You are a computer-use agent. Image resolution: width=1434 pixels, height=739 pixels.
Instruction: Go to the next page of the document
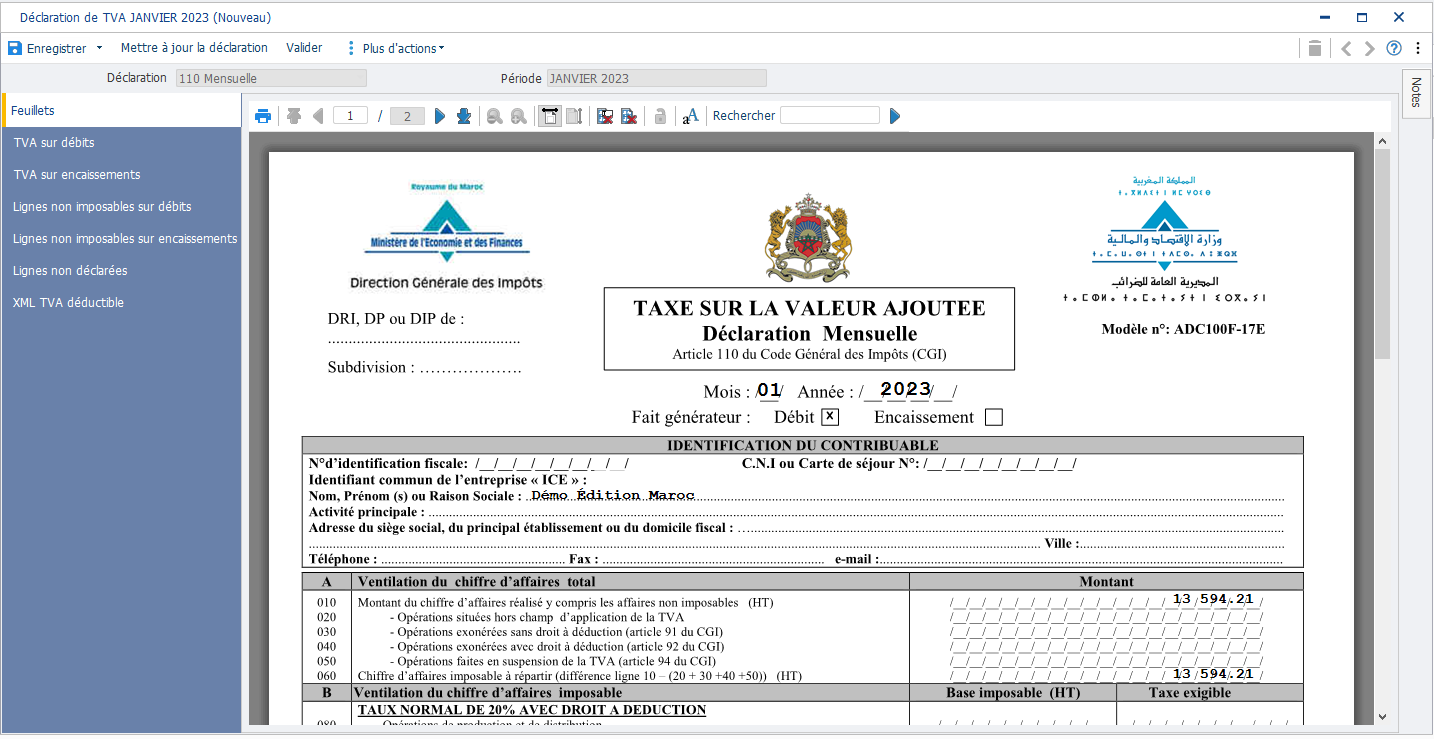coord(440,115)
